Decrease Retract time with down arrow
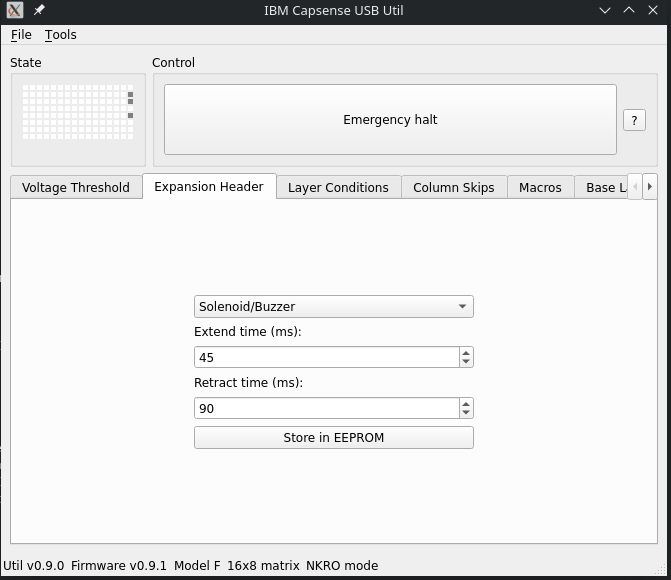This screenshot has width=671, height=580. (466, 413)
